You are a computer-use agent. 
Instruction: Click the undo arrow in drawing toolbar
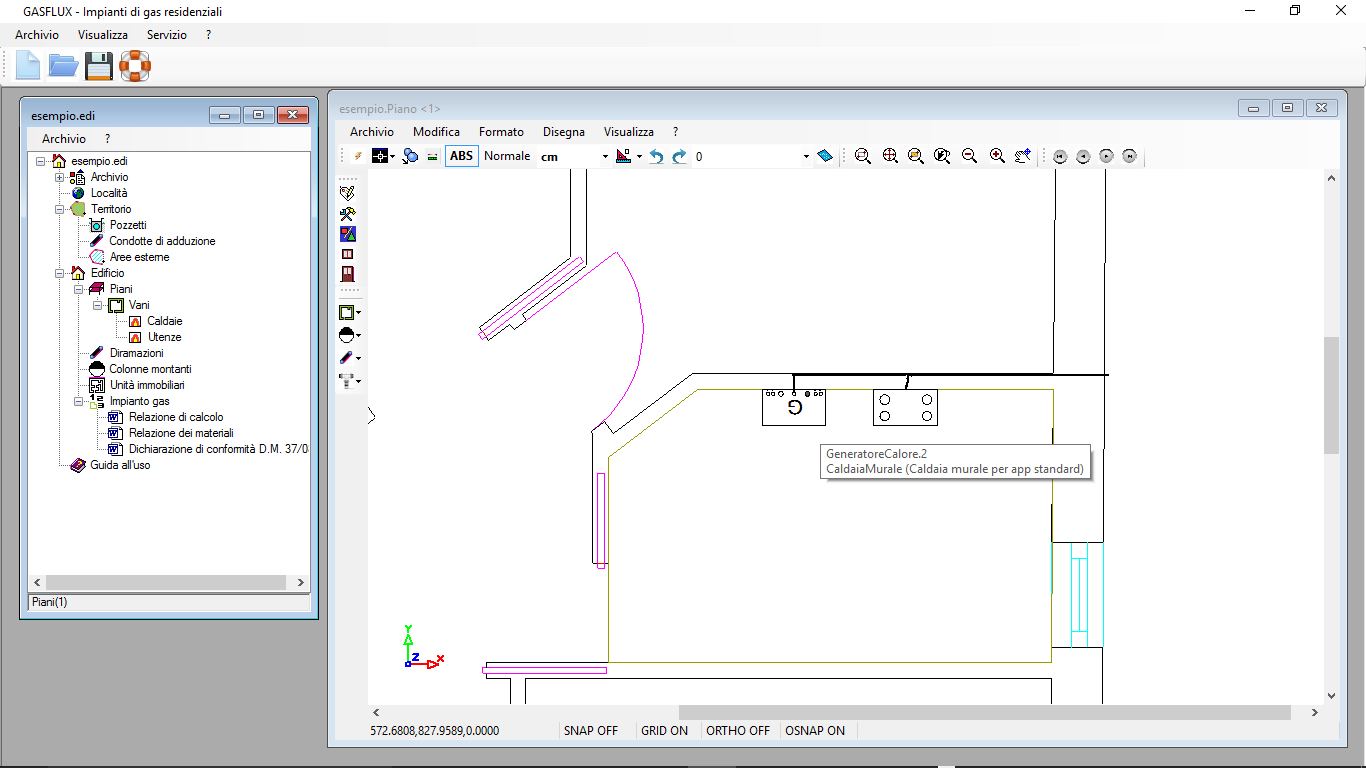coord(656,156)
